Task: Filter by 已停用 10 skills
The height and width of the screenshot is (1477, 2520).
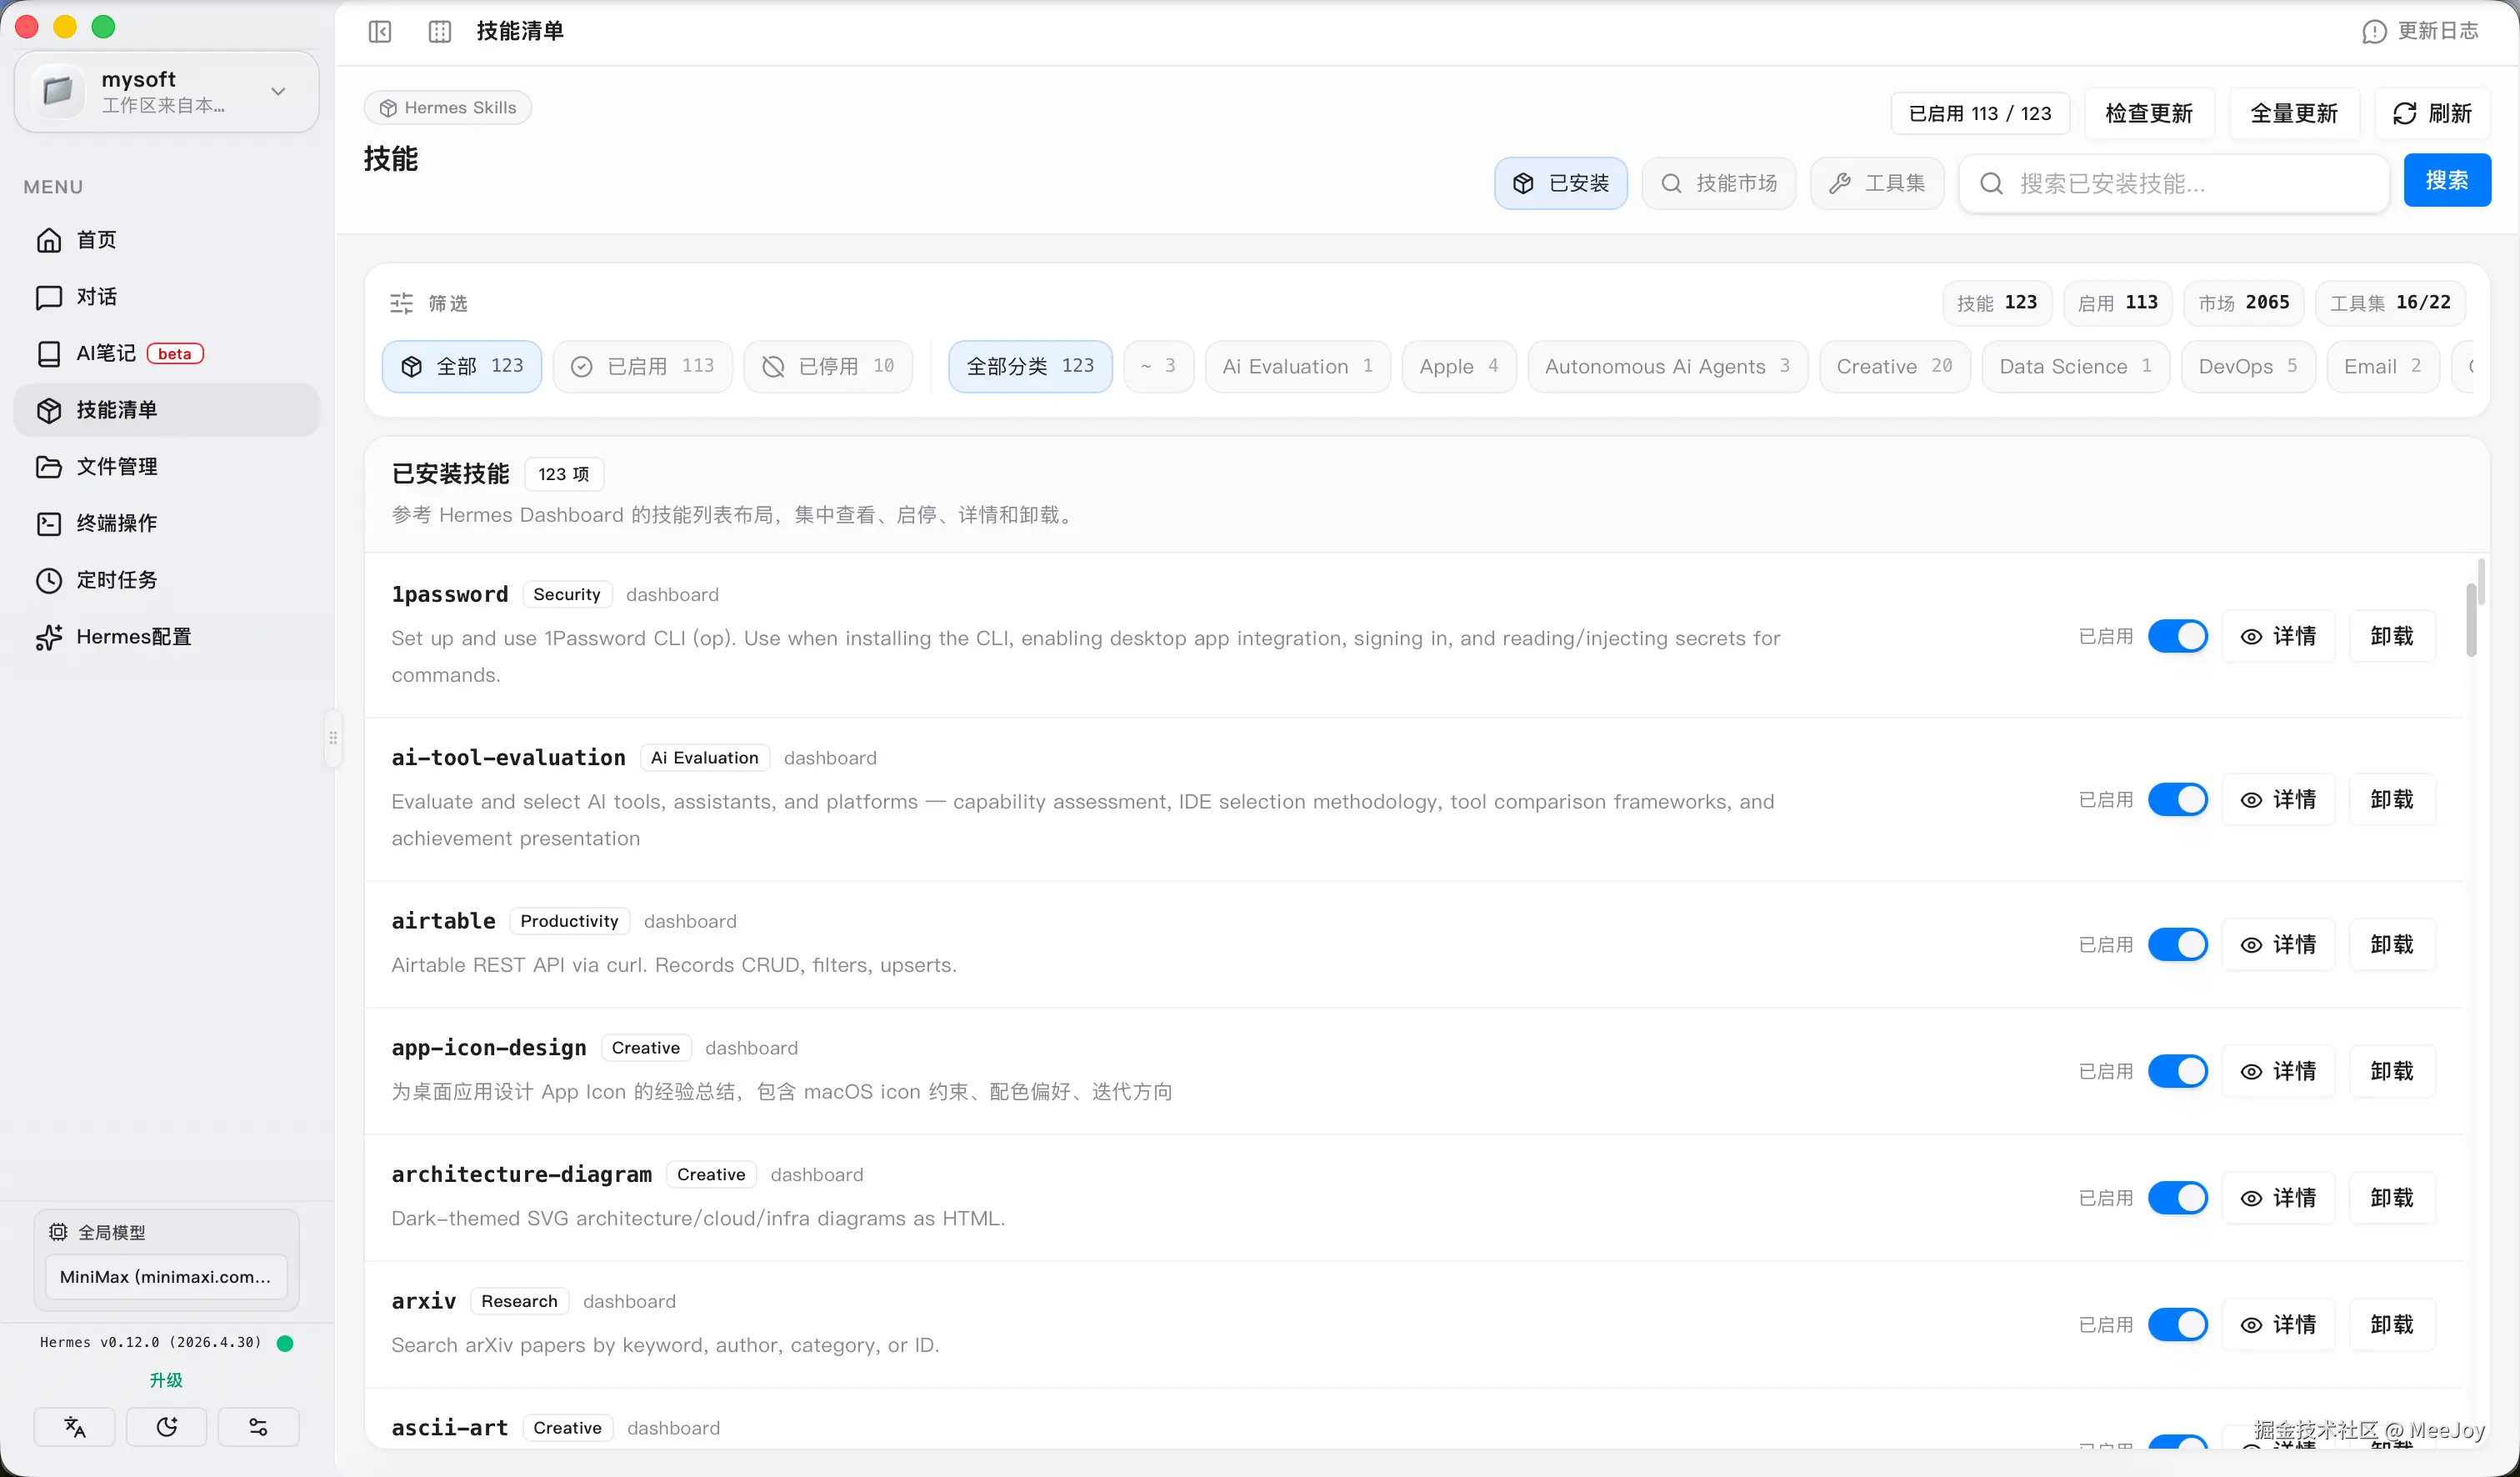Action: tap(828, 366)
